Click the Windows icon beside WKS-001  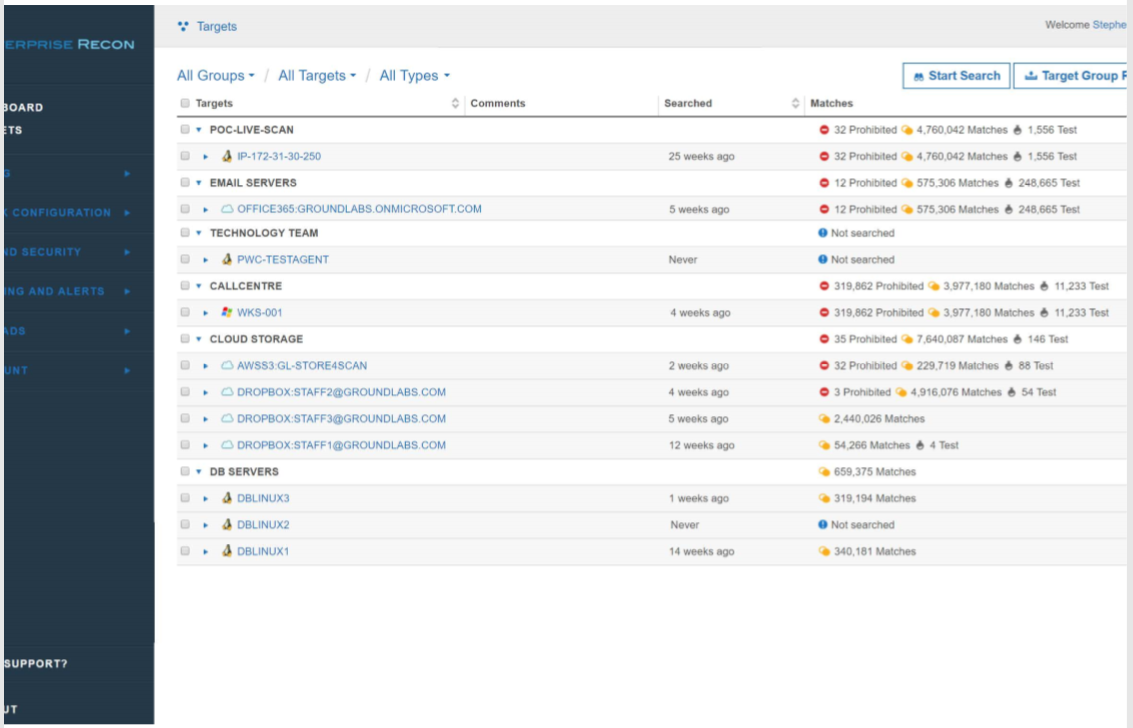point(227,312)
